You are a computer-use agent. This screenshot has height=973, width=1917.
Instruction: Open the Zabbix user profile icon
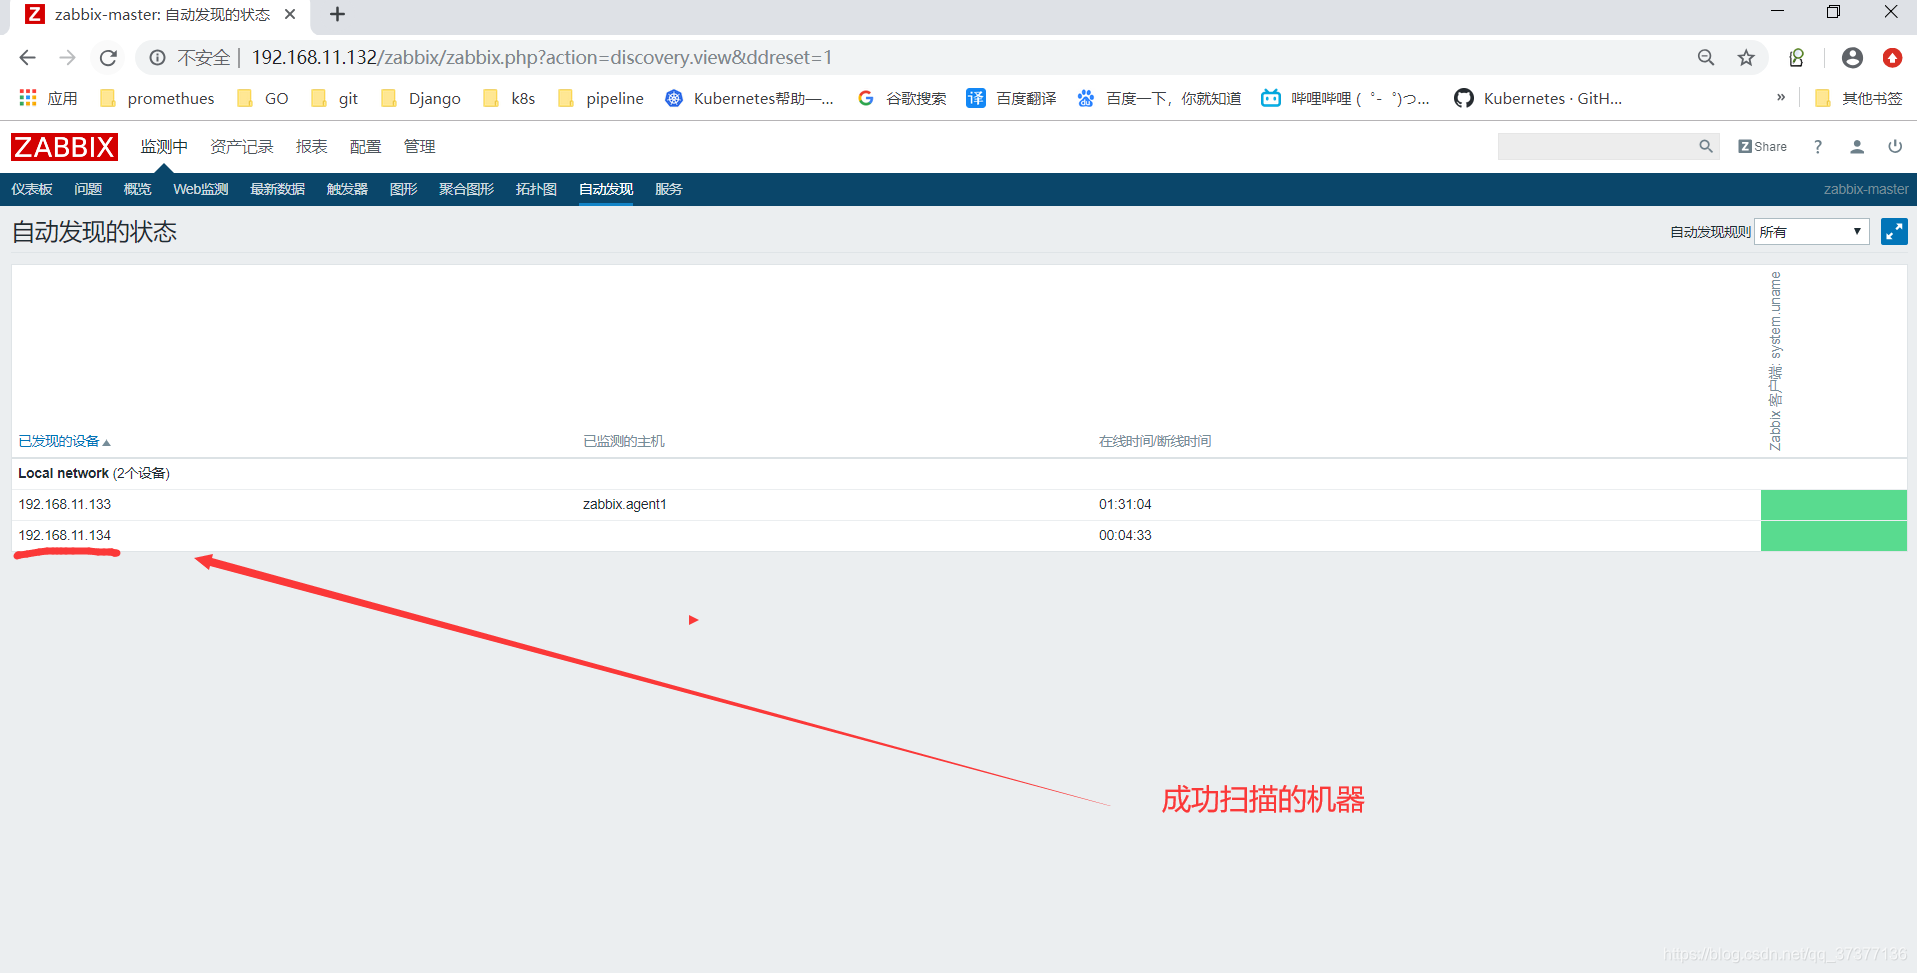pos(1857,147)
